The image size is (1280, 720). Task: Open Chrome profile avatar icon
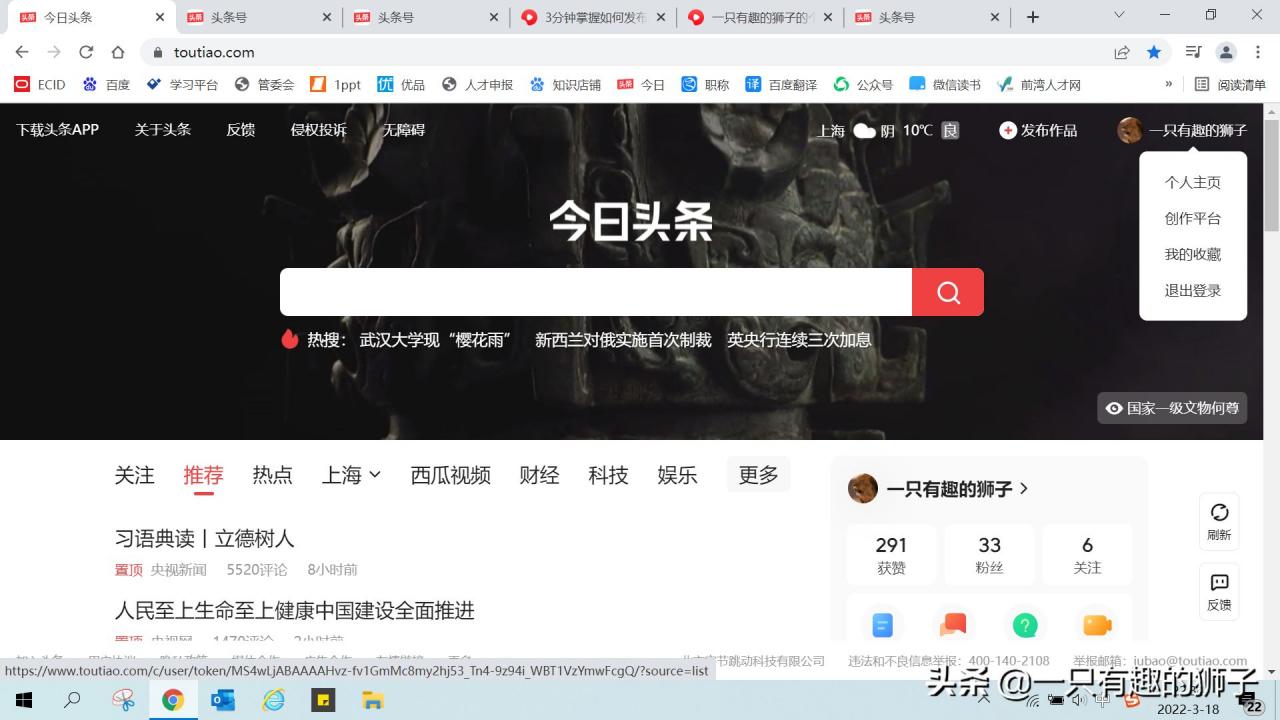[1226, 52]
